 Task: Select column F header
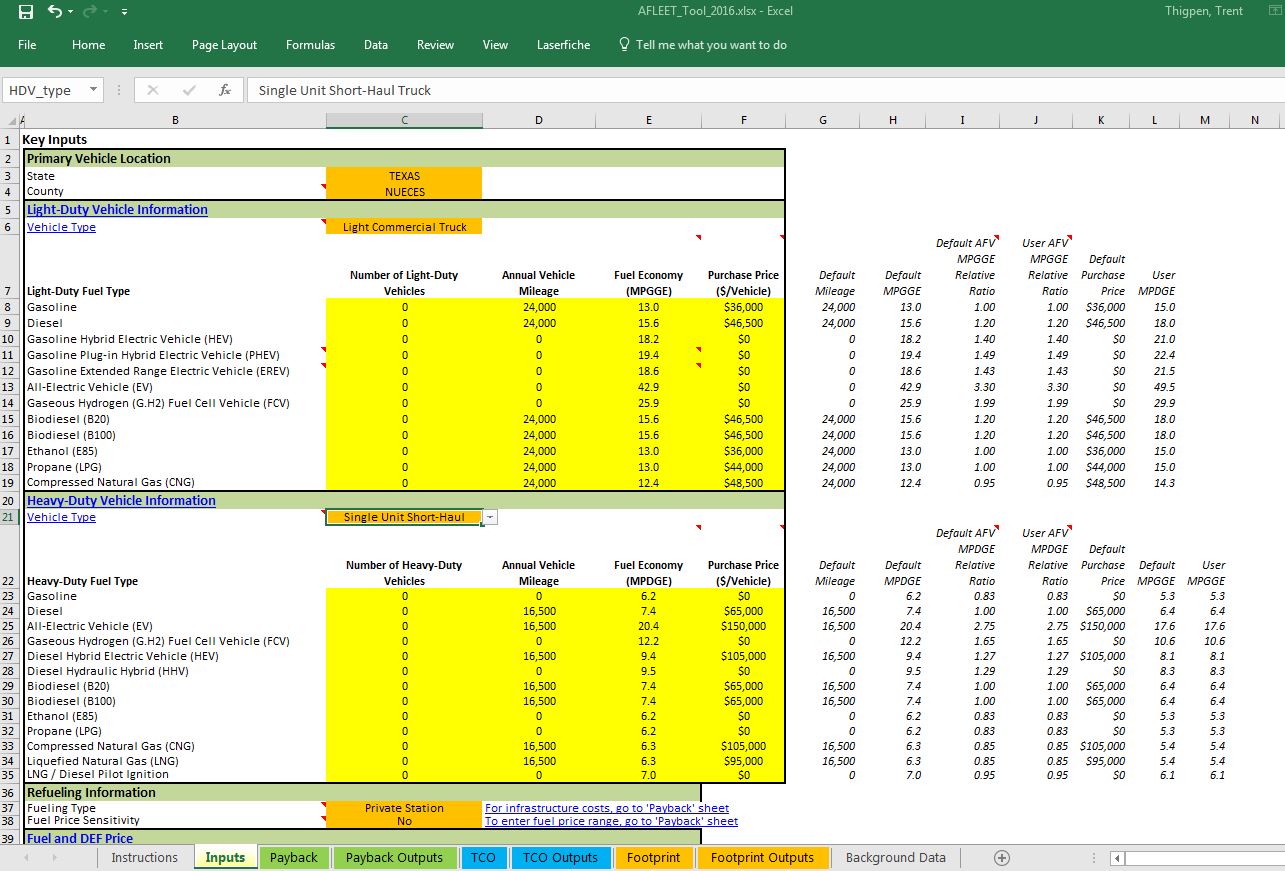(743, 120)
